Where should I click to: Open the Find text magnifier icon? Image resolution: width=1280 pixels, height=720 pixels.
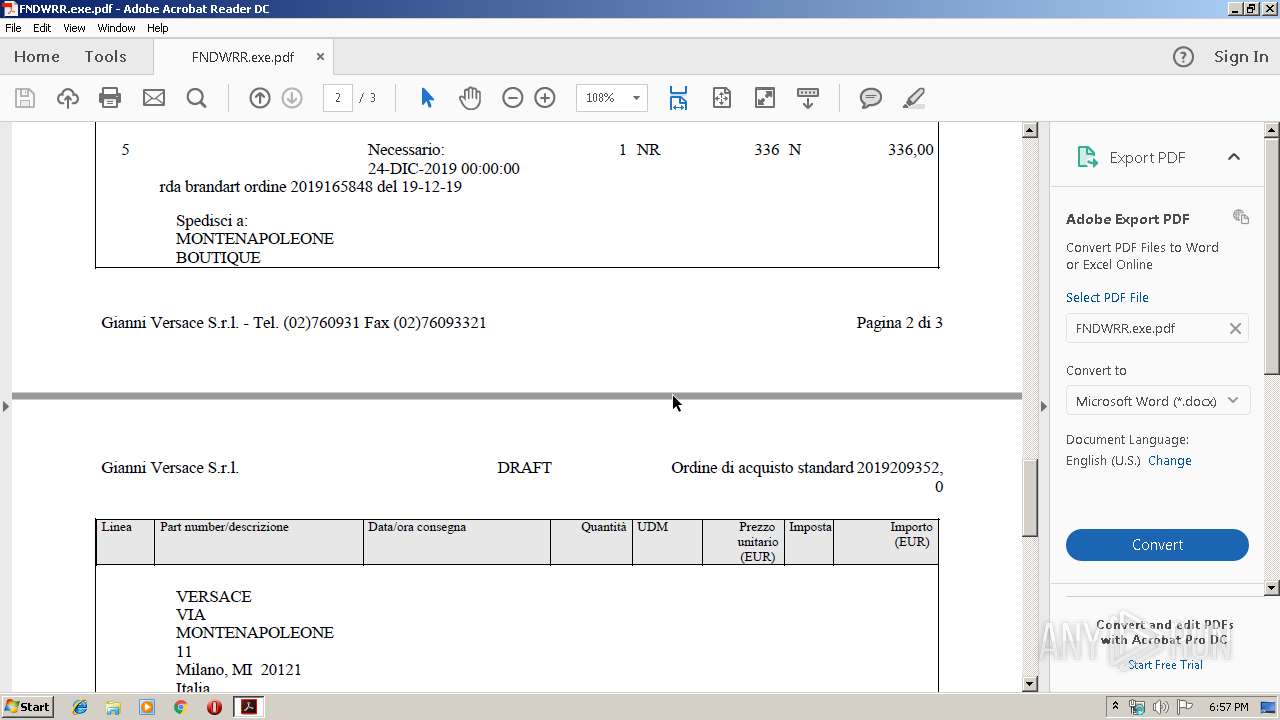pos(196,98)
